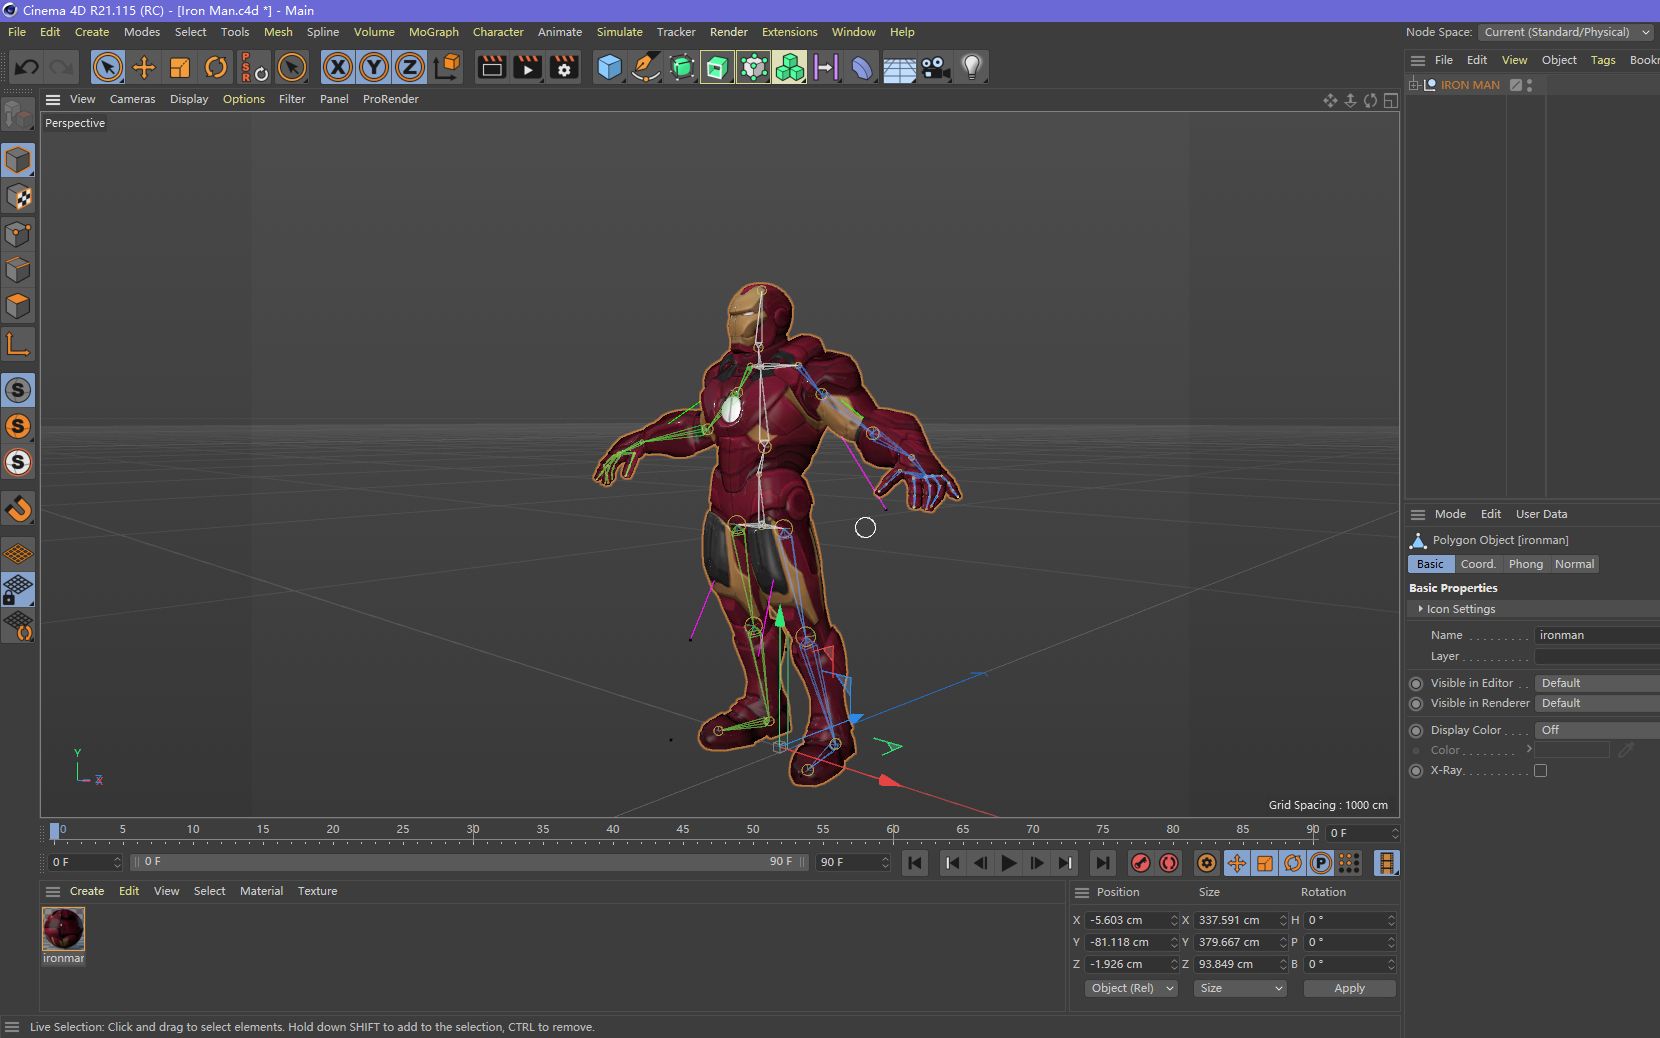Activate the Rotate tool
The image size is (1660, 1038).
pyautogui.click(x=216, y=68)
